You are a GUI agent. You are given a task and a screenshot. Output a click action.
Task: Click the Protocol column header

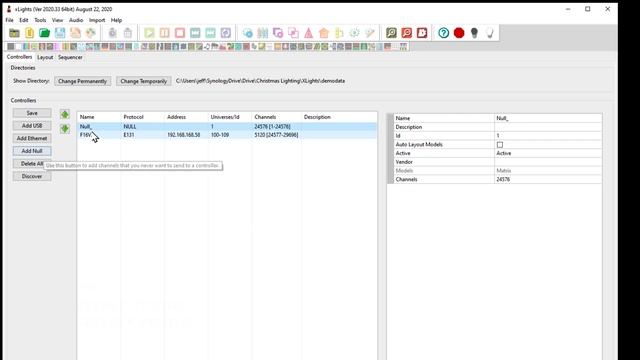[133, 117]
